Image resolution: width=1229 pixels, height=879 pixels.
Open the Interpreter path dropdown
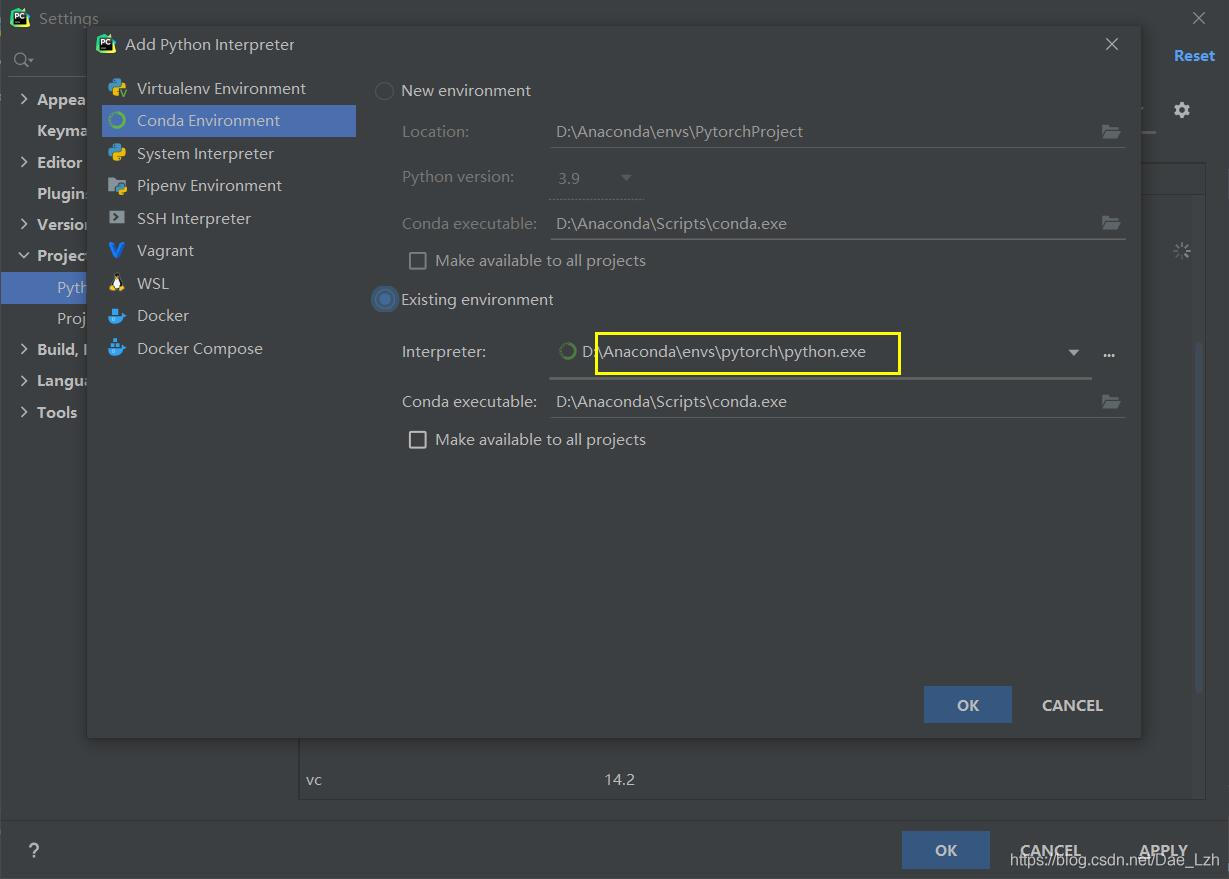(x=1073, y=353)
